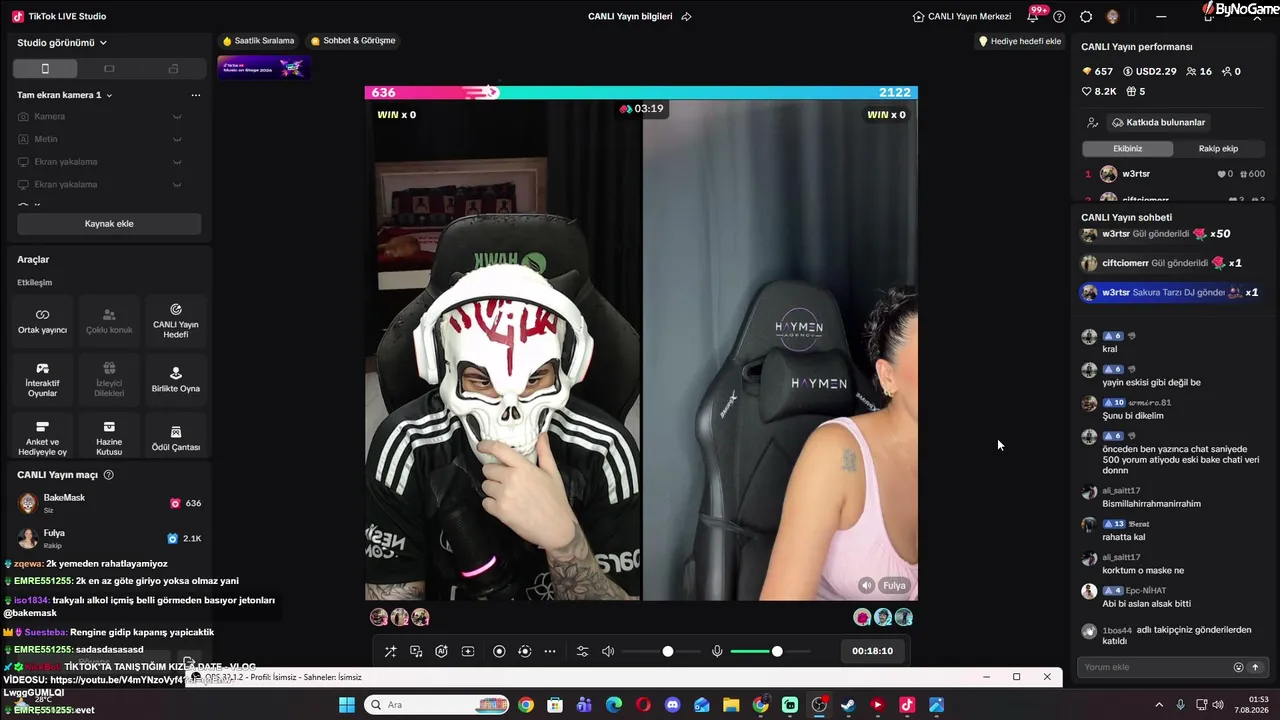Viewport: 1280px width, 720px height.
Task: Send the comment with arrow button
Action: pos(1255,667)
